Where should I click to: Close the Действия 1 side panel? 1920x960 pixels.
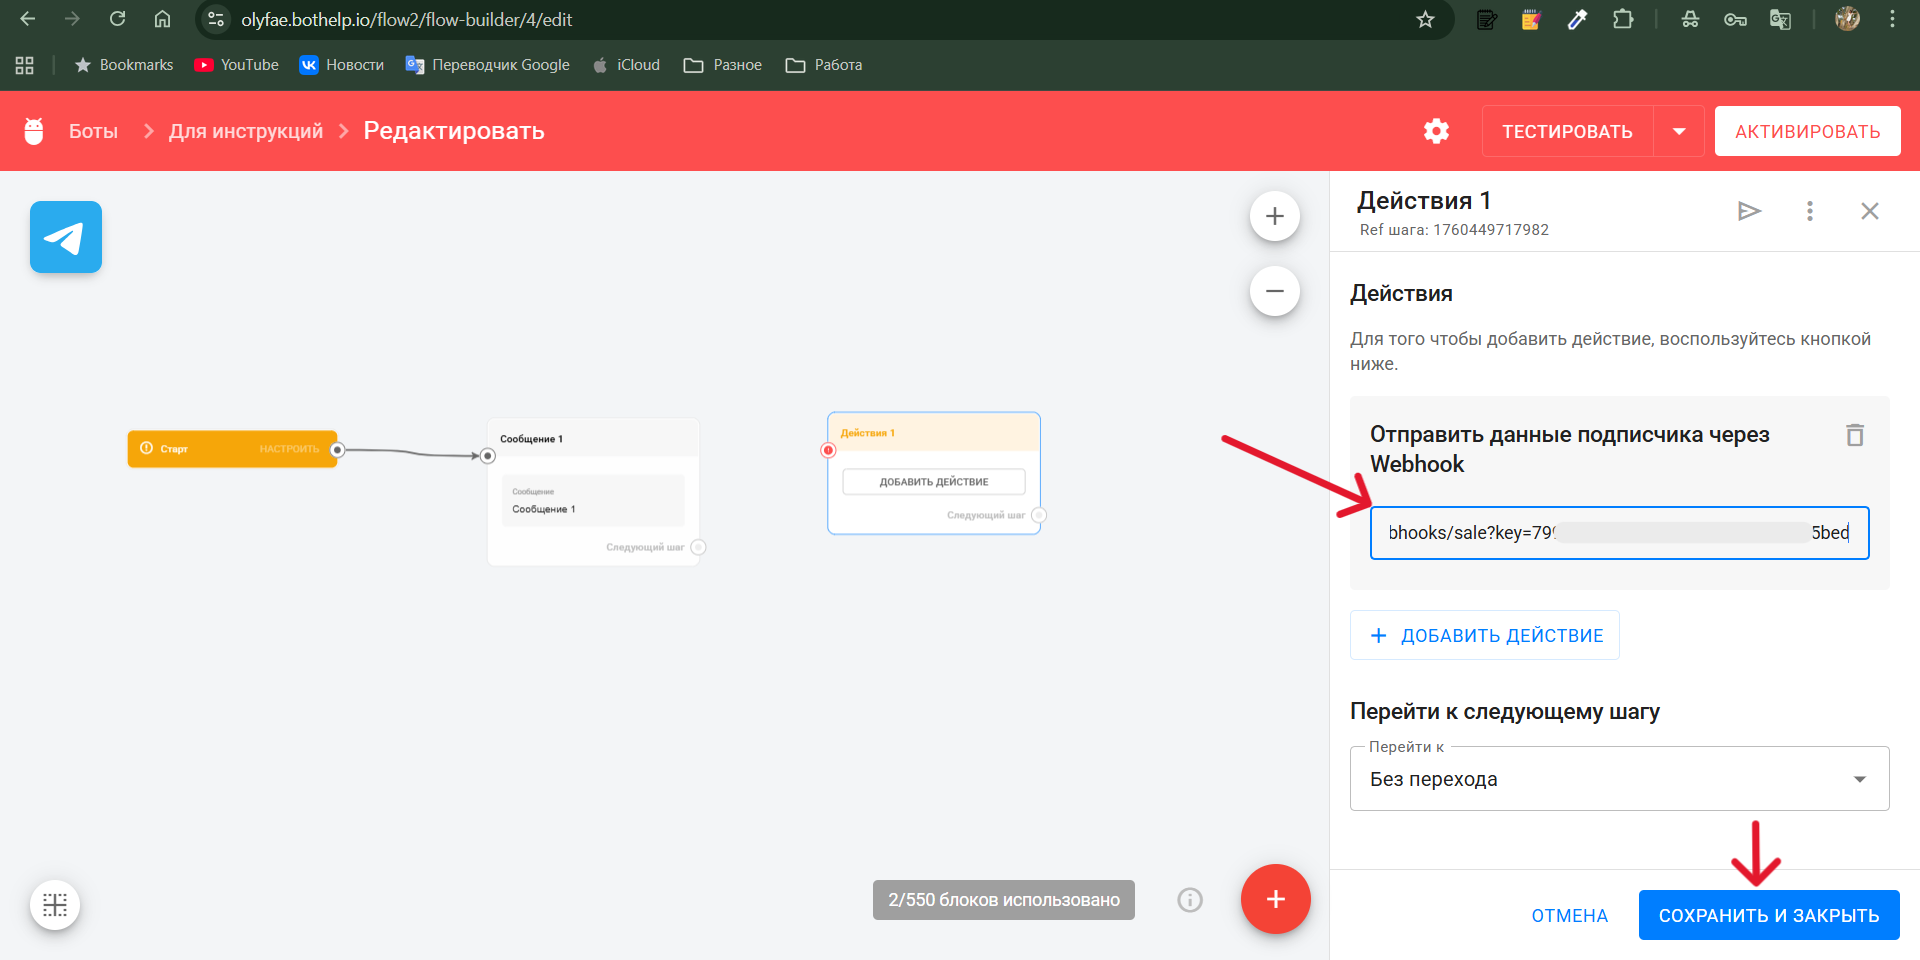pos(1870,211)
